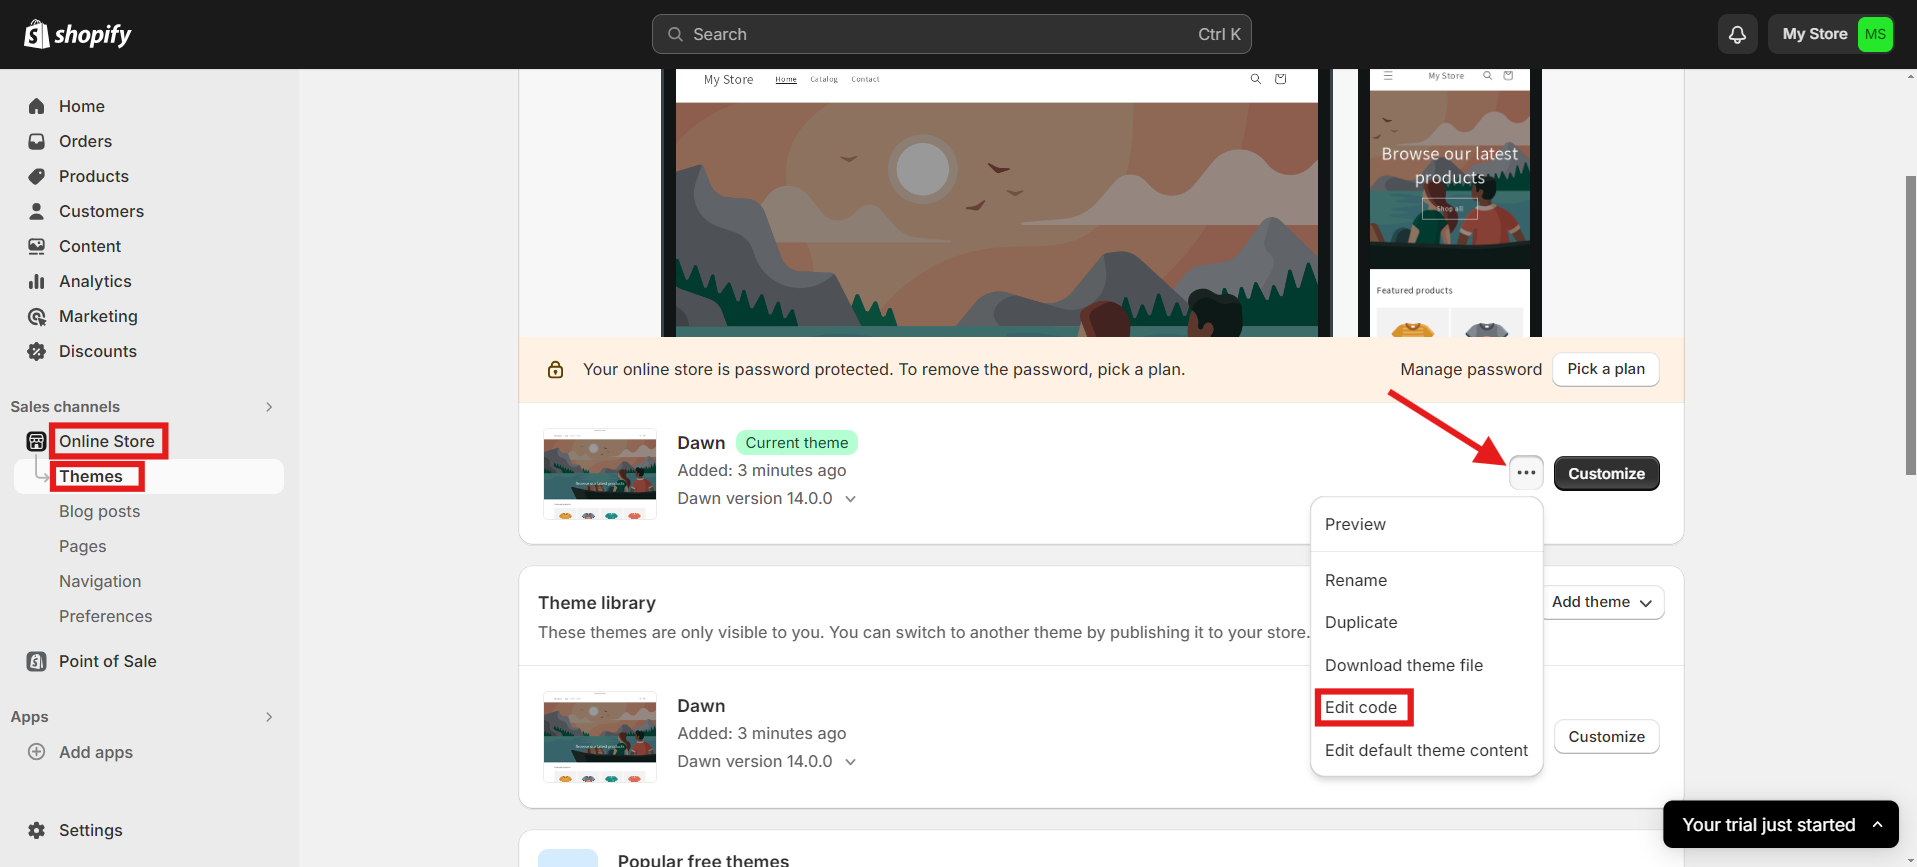Expand the Apps section chevron

coord(269,717)
